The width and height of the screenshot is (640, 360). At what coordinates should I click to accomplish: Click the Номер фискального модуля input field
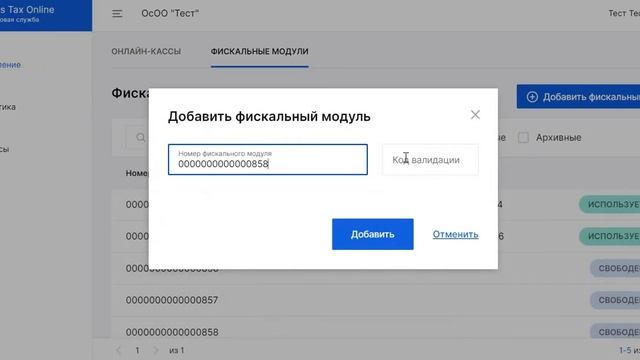pyautogui.click(x=268, y=160)
